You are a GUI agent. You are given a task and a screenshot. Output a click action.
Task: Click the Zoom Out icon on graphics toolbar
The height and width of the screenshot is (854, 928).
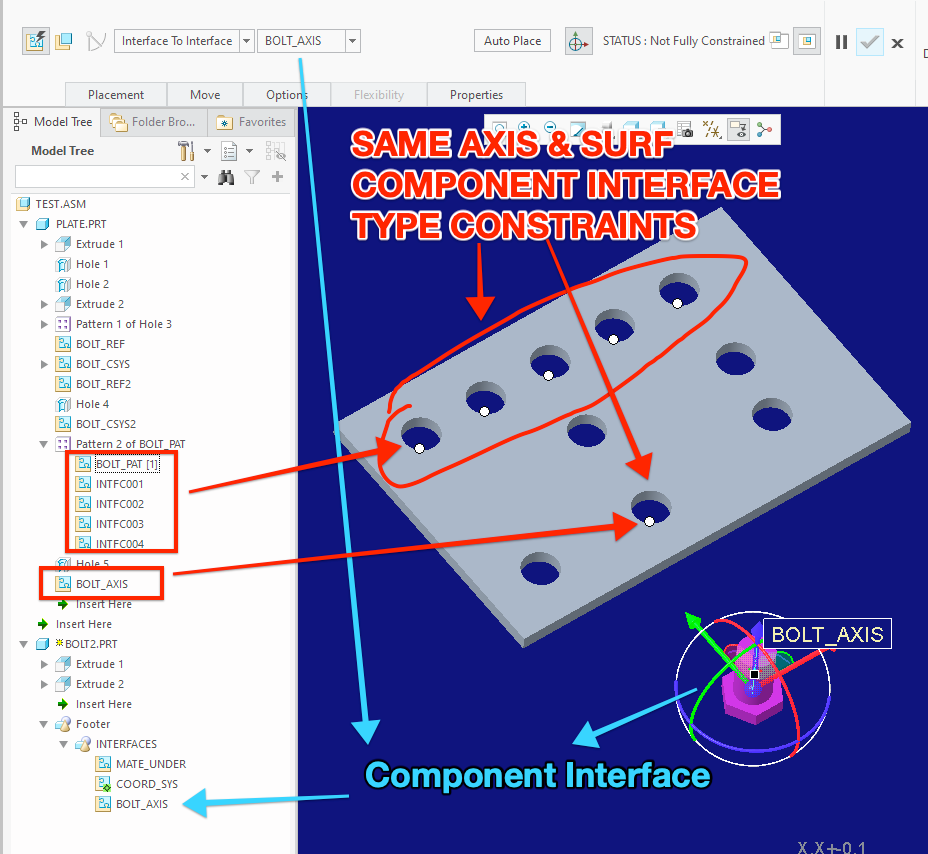click(x=548, y=128)
